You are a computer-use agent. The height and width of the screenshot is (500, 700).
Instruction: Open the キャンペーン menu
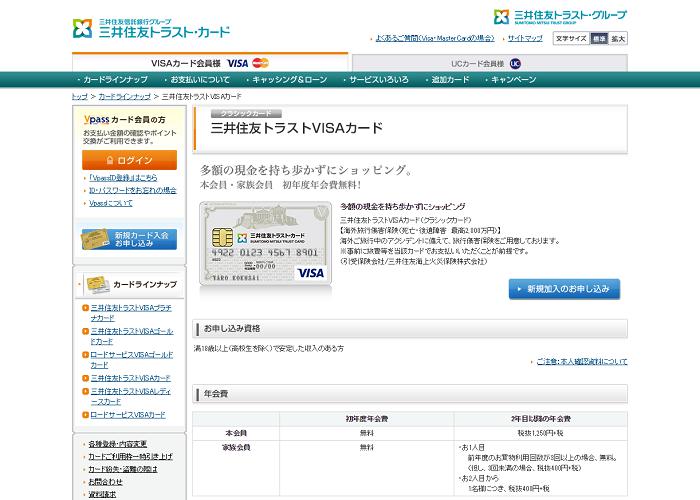(511, 79)
